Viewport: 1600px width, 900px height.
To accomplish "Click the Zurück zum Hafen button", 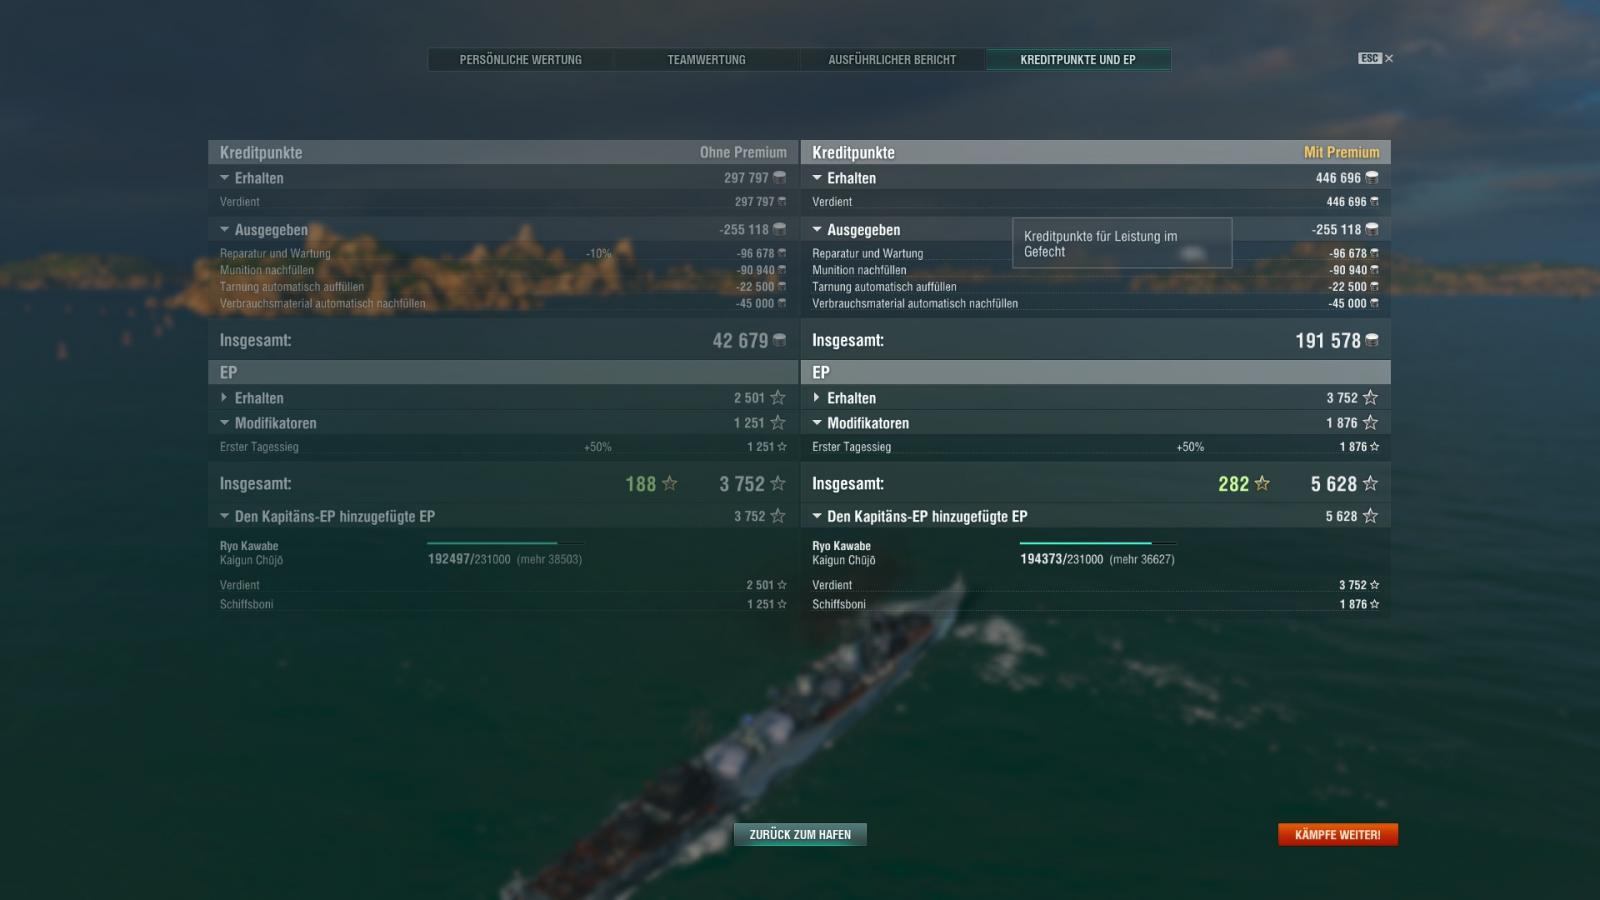I will pyautogui.click(x=800, y=835).
